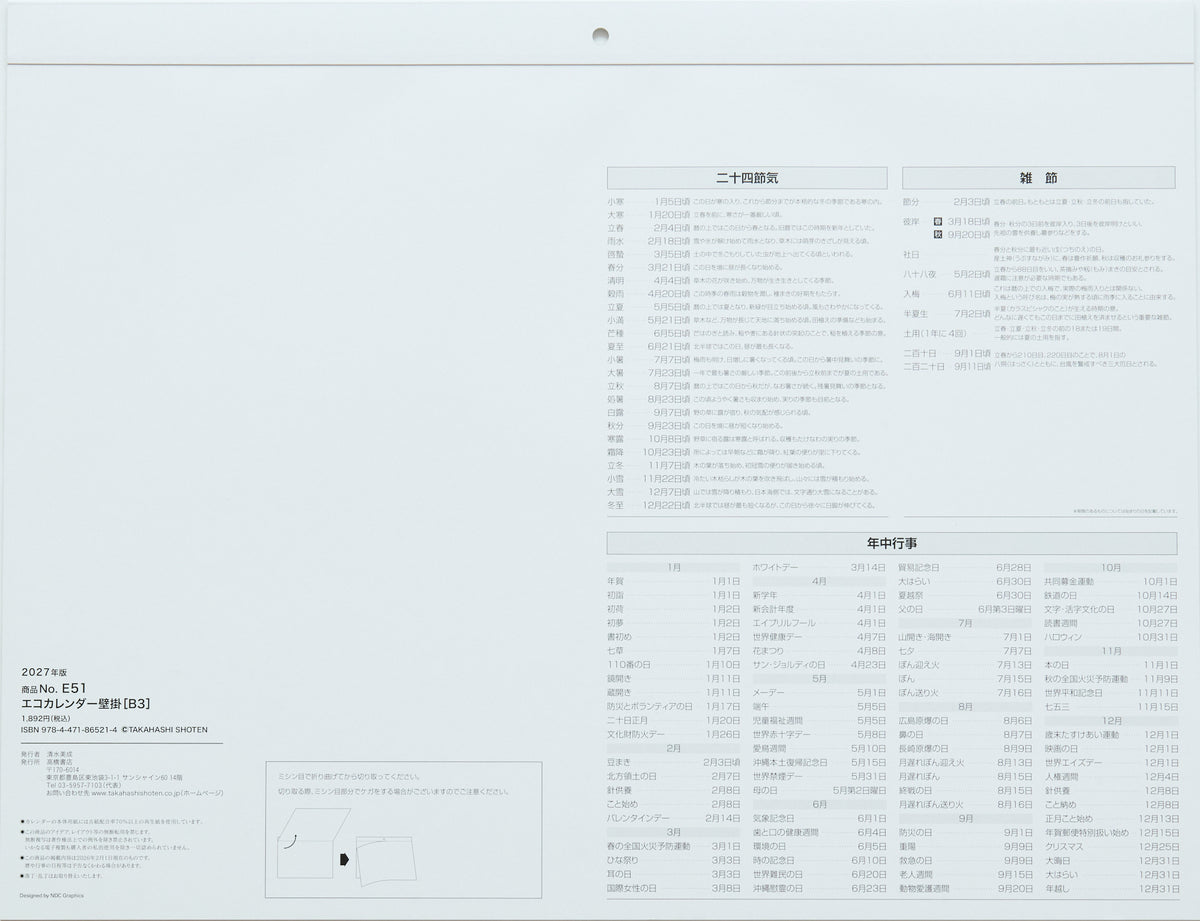Click the ホワイトデー event row

click(819, 567)
